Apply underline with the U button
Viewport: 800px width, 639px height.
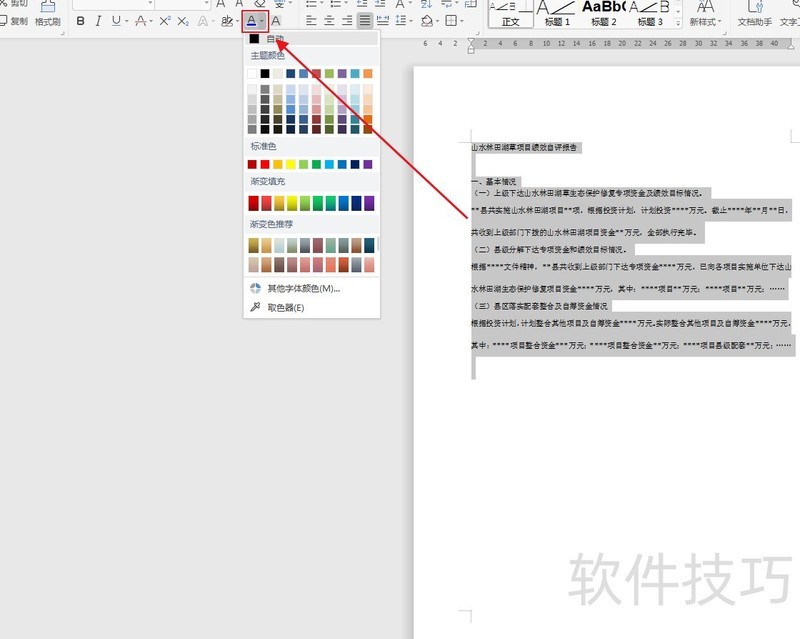[x=116, y=21]
